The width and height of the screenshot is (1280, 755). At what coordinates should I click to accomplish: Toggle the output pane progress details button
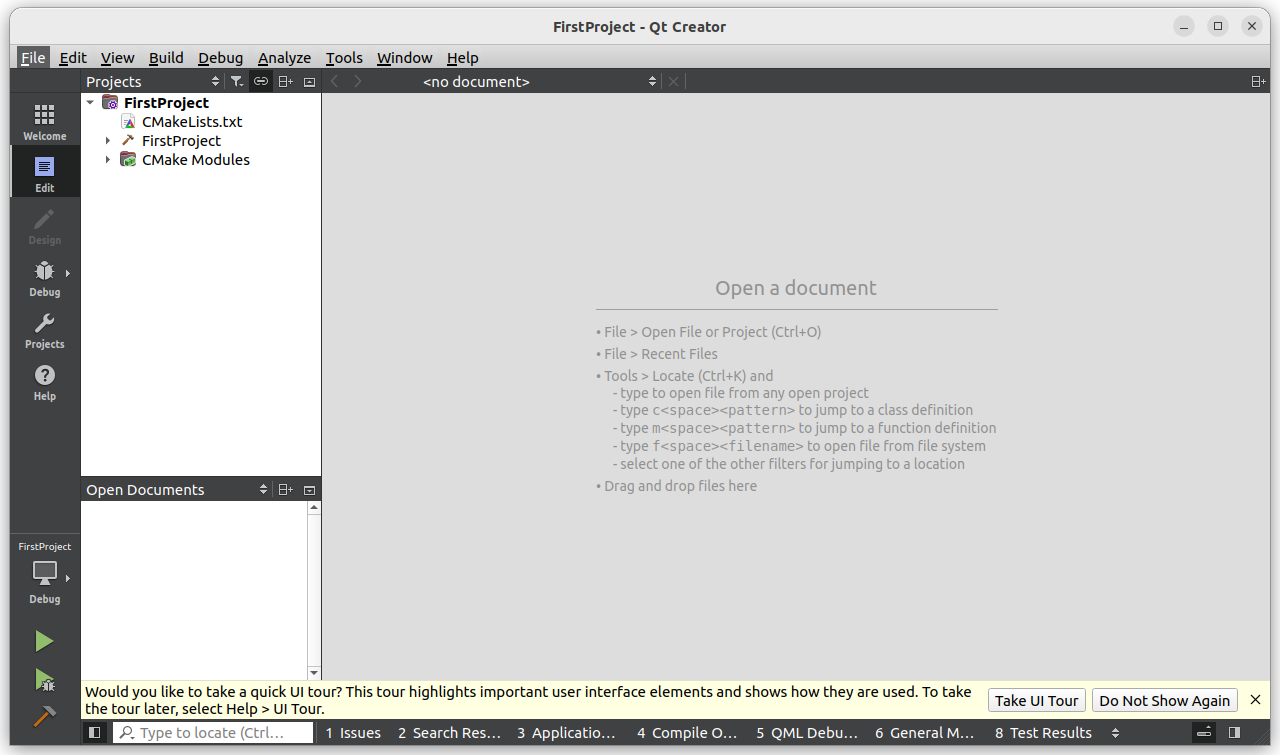tap(1204, 733)
